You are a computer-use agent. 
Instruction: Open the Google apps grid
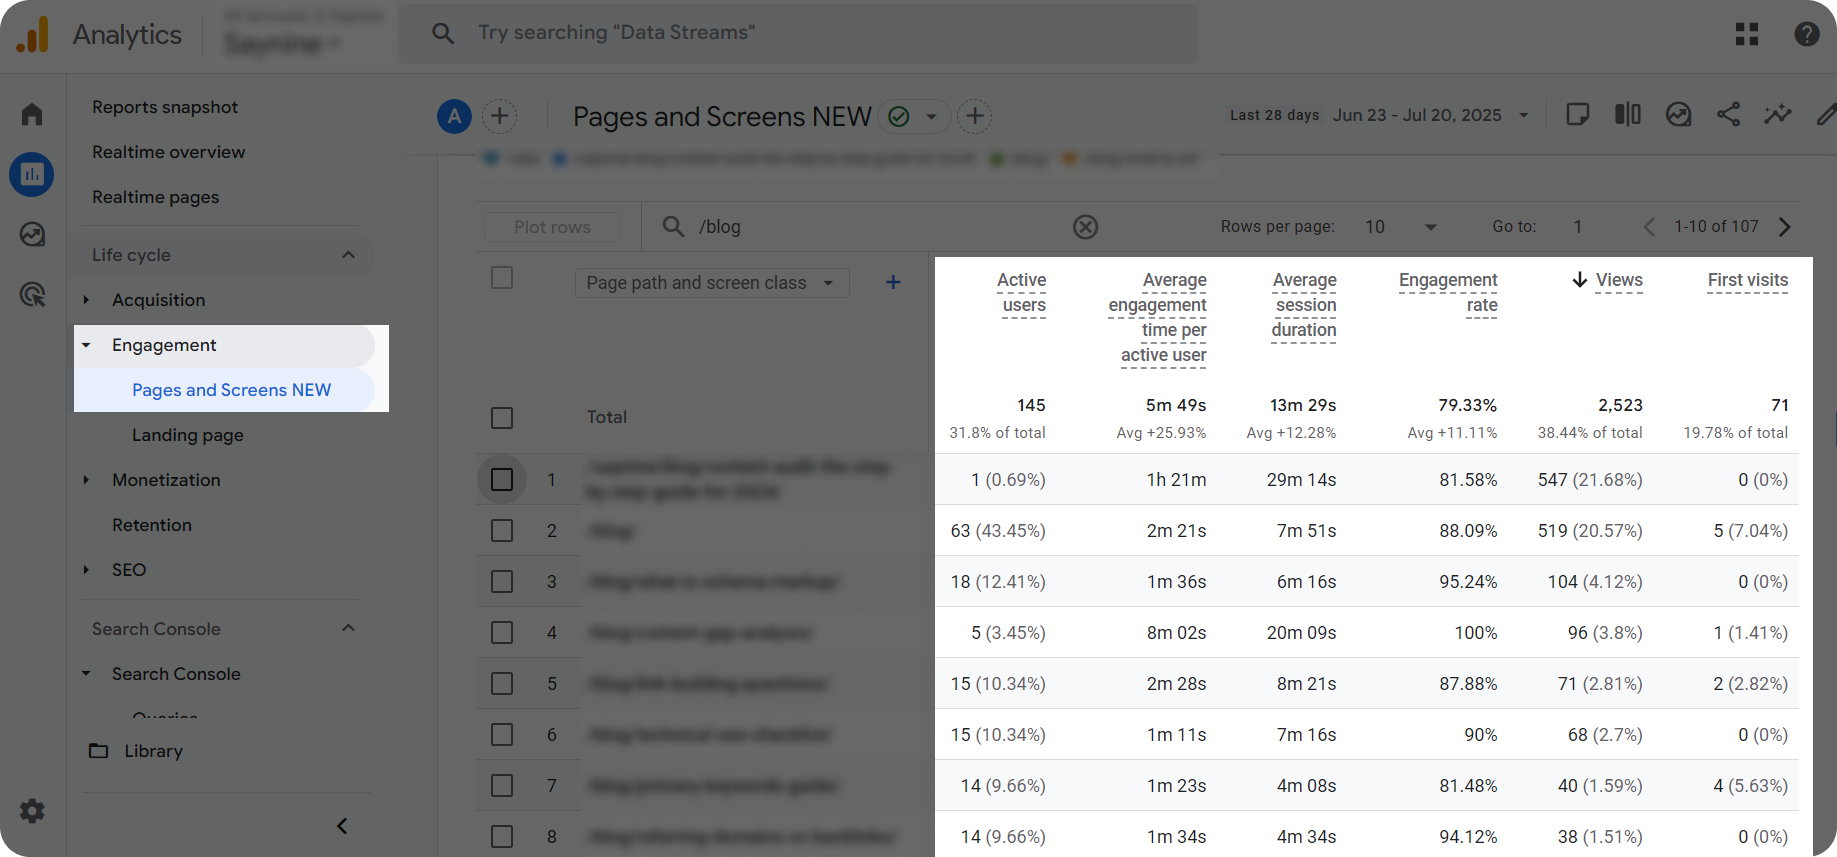click(1747, 34)
